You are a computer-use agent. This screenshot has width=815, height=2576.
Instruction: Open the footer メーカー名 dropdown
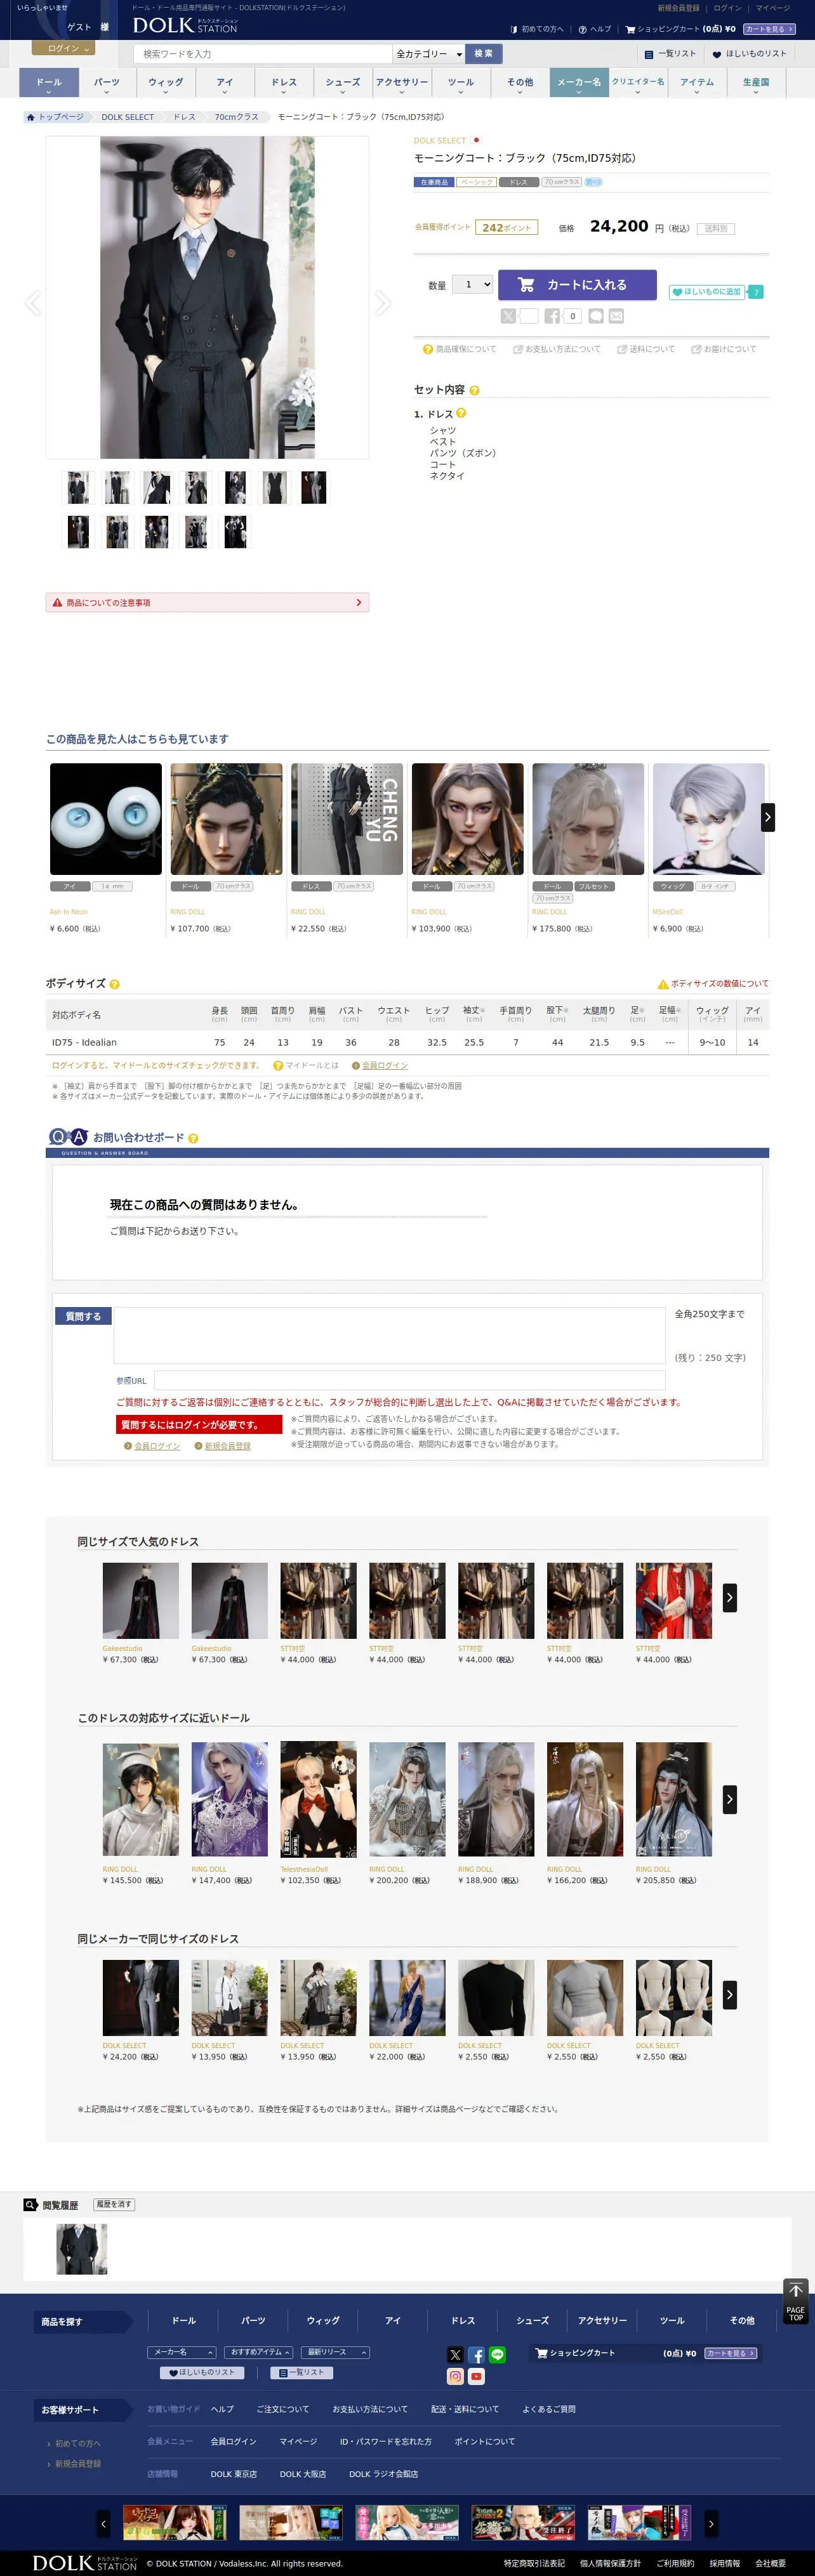coord(181,2352)
